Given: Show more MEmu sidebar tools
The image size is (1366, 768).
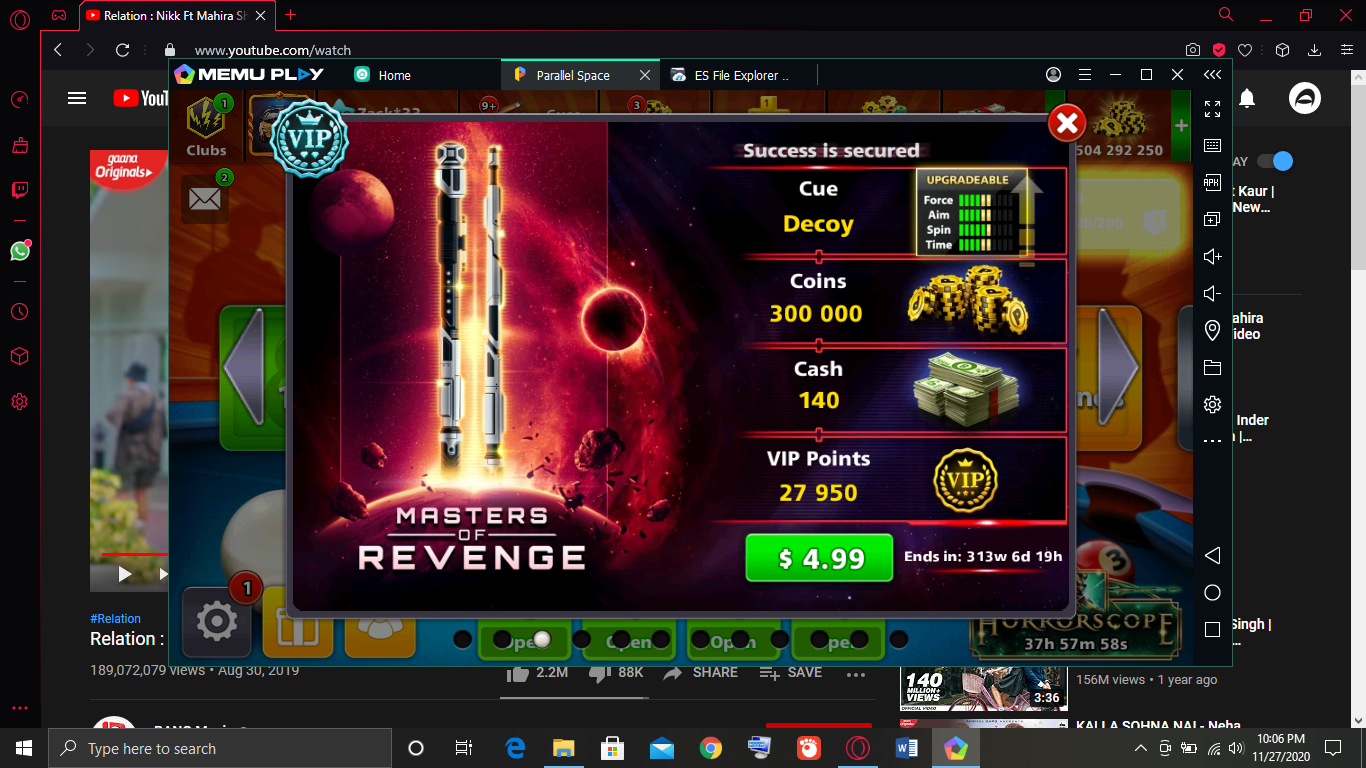Looking at the screenshot, I should (x=1212, y=440).
